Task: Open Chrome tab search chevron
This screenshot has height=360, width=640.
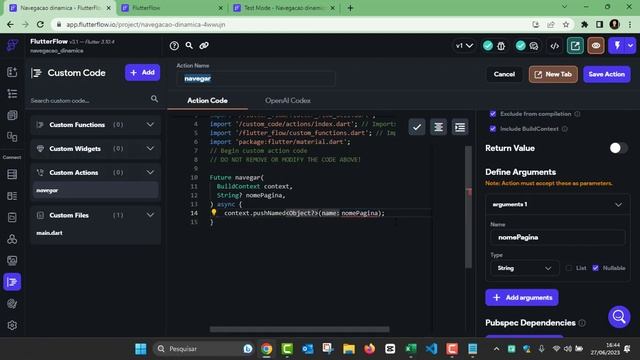Action: [x=564, y=7]
